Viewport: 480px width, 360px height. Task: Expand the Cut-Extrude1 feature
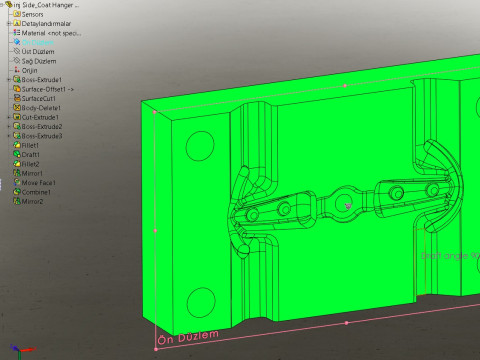[x=9, y=117]
